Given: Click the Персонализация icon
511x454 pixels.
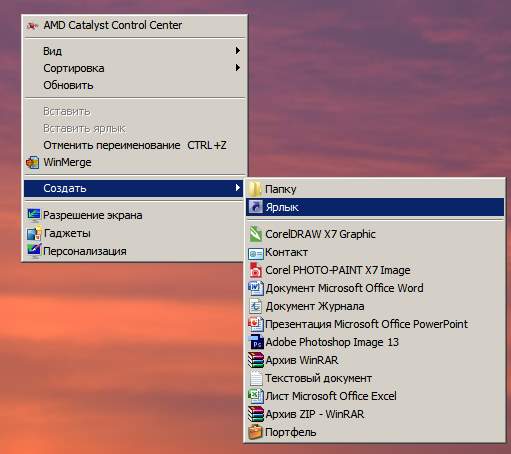Looking at the screenshot, I should [34, 251].
